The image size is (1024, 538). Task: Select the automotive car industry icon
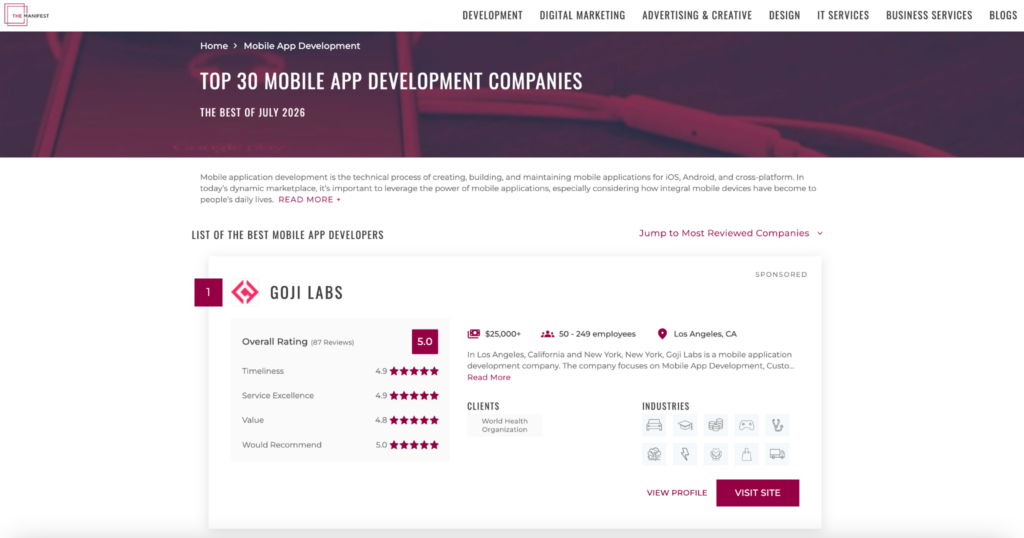coord(654,426)
